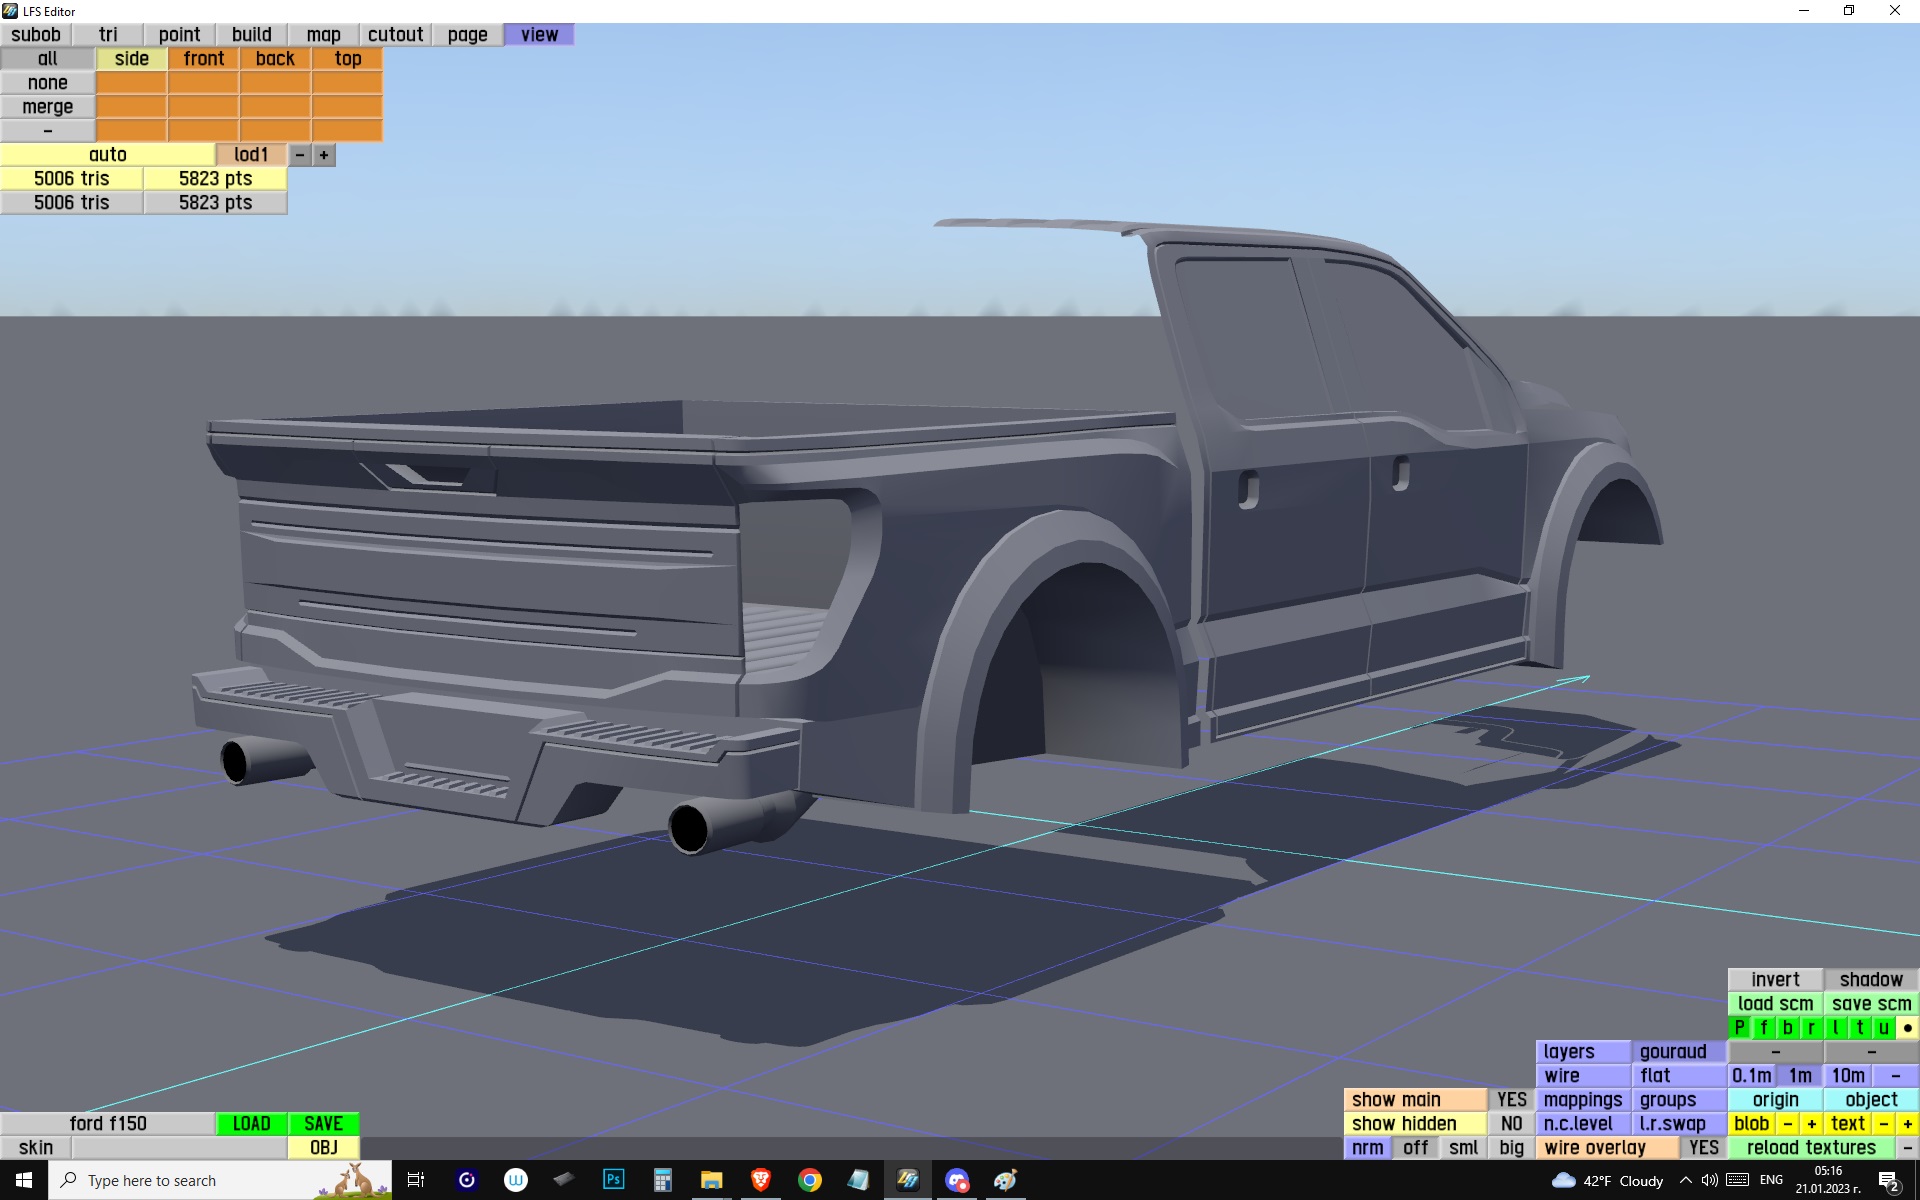Toggle wire overlay YES setting
Image resolution: width=1920 pixels, height=1200 pixels.
(1703, 1148)
